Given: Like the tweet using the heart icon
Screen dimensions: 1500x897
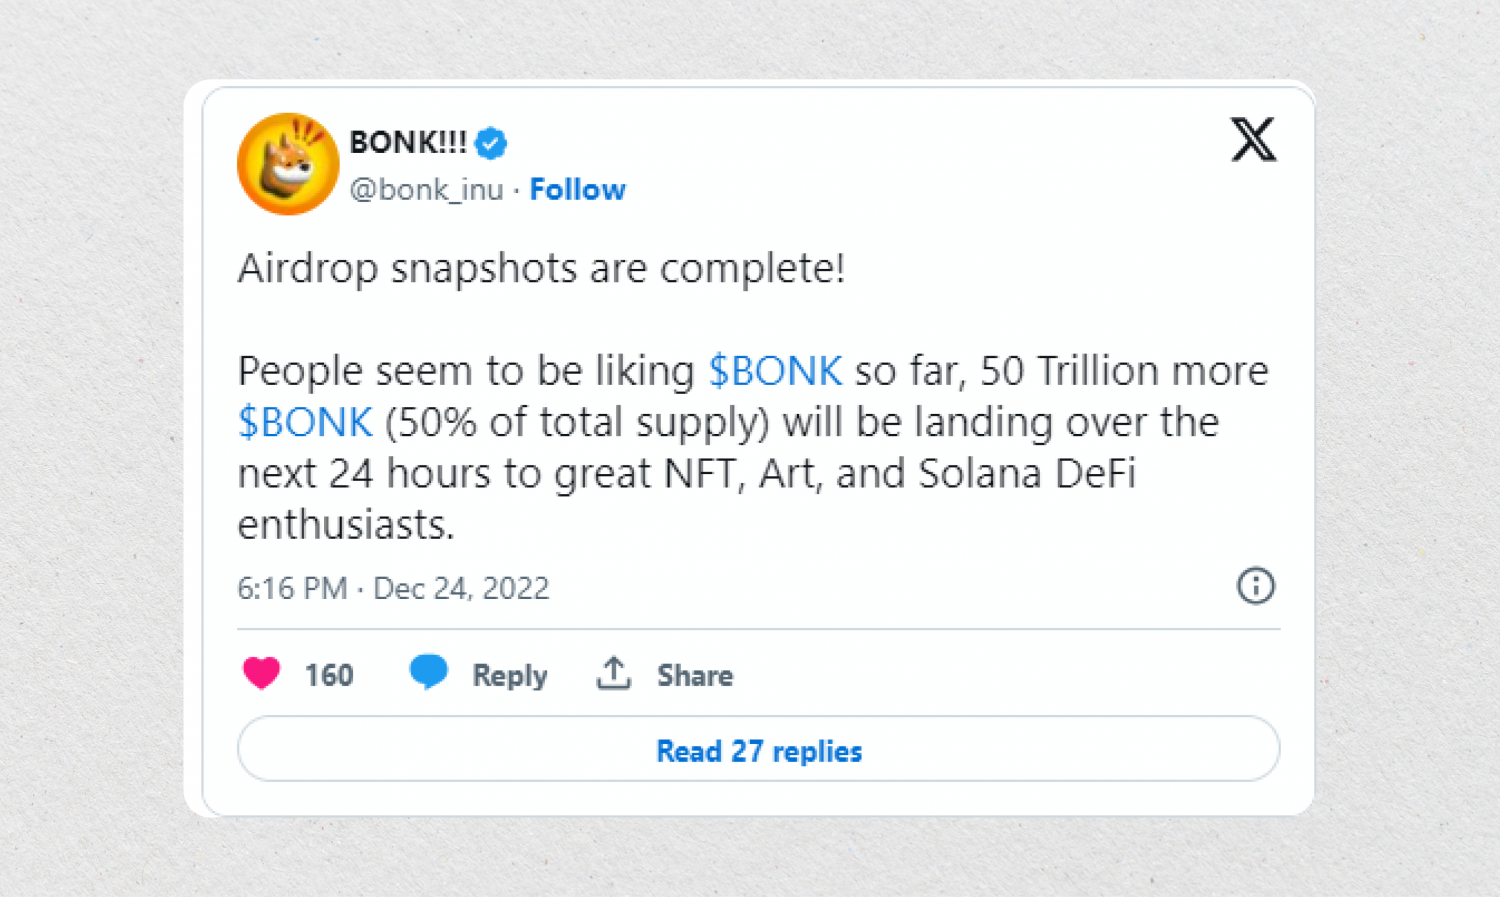Looking at the screenshot, I should 261,674.
